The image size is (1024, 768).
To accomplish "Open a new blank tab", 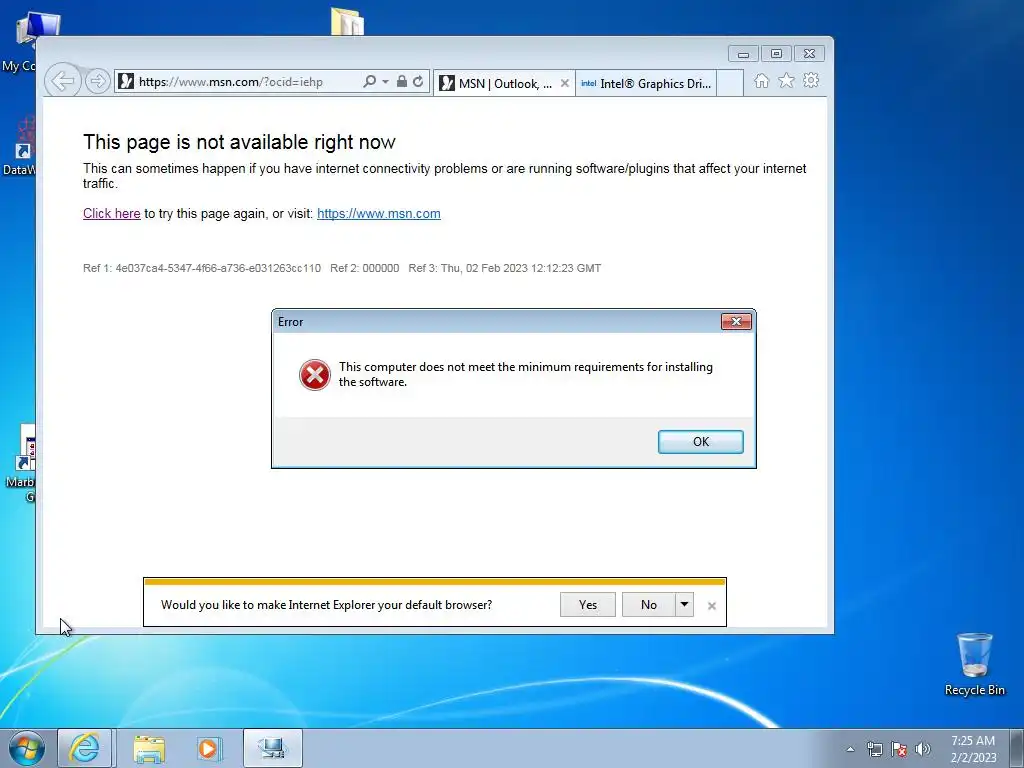I will [x=730, y=84].
